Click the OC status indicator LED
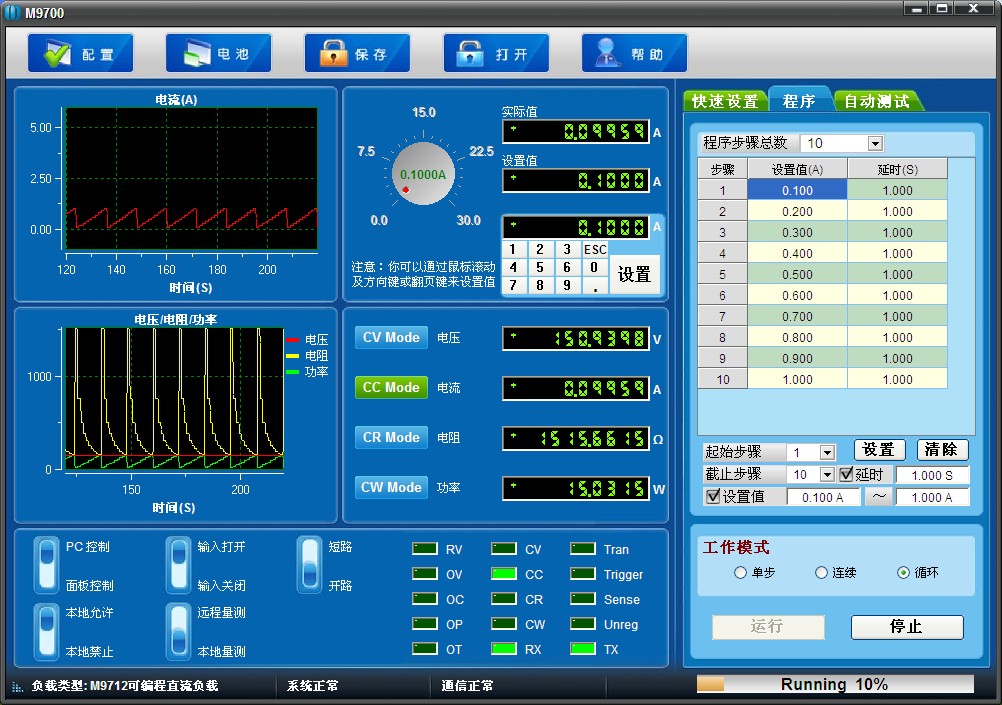Viewport: 1002px width, 705px height. coord(425,599)
